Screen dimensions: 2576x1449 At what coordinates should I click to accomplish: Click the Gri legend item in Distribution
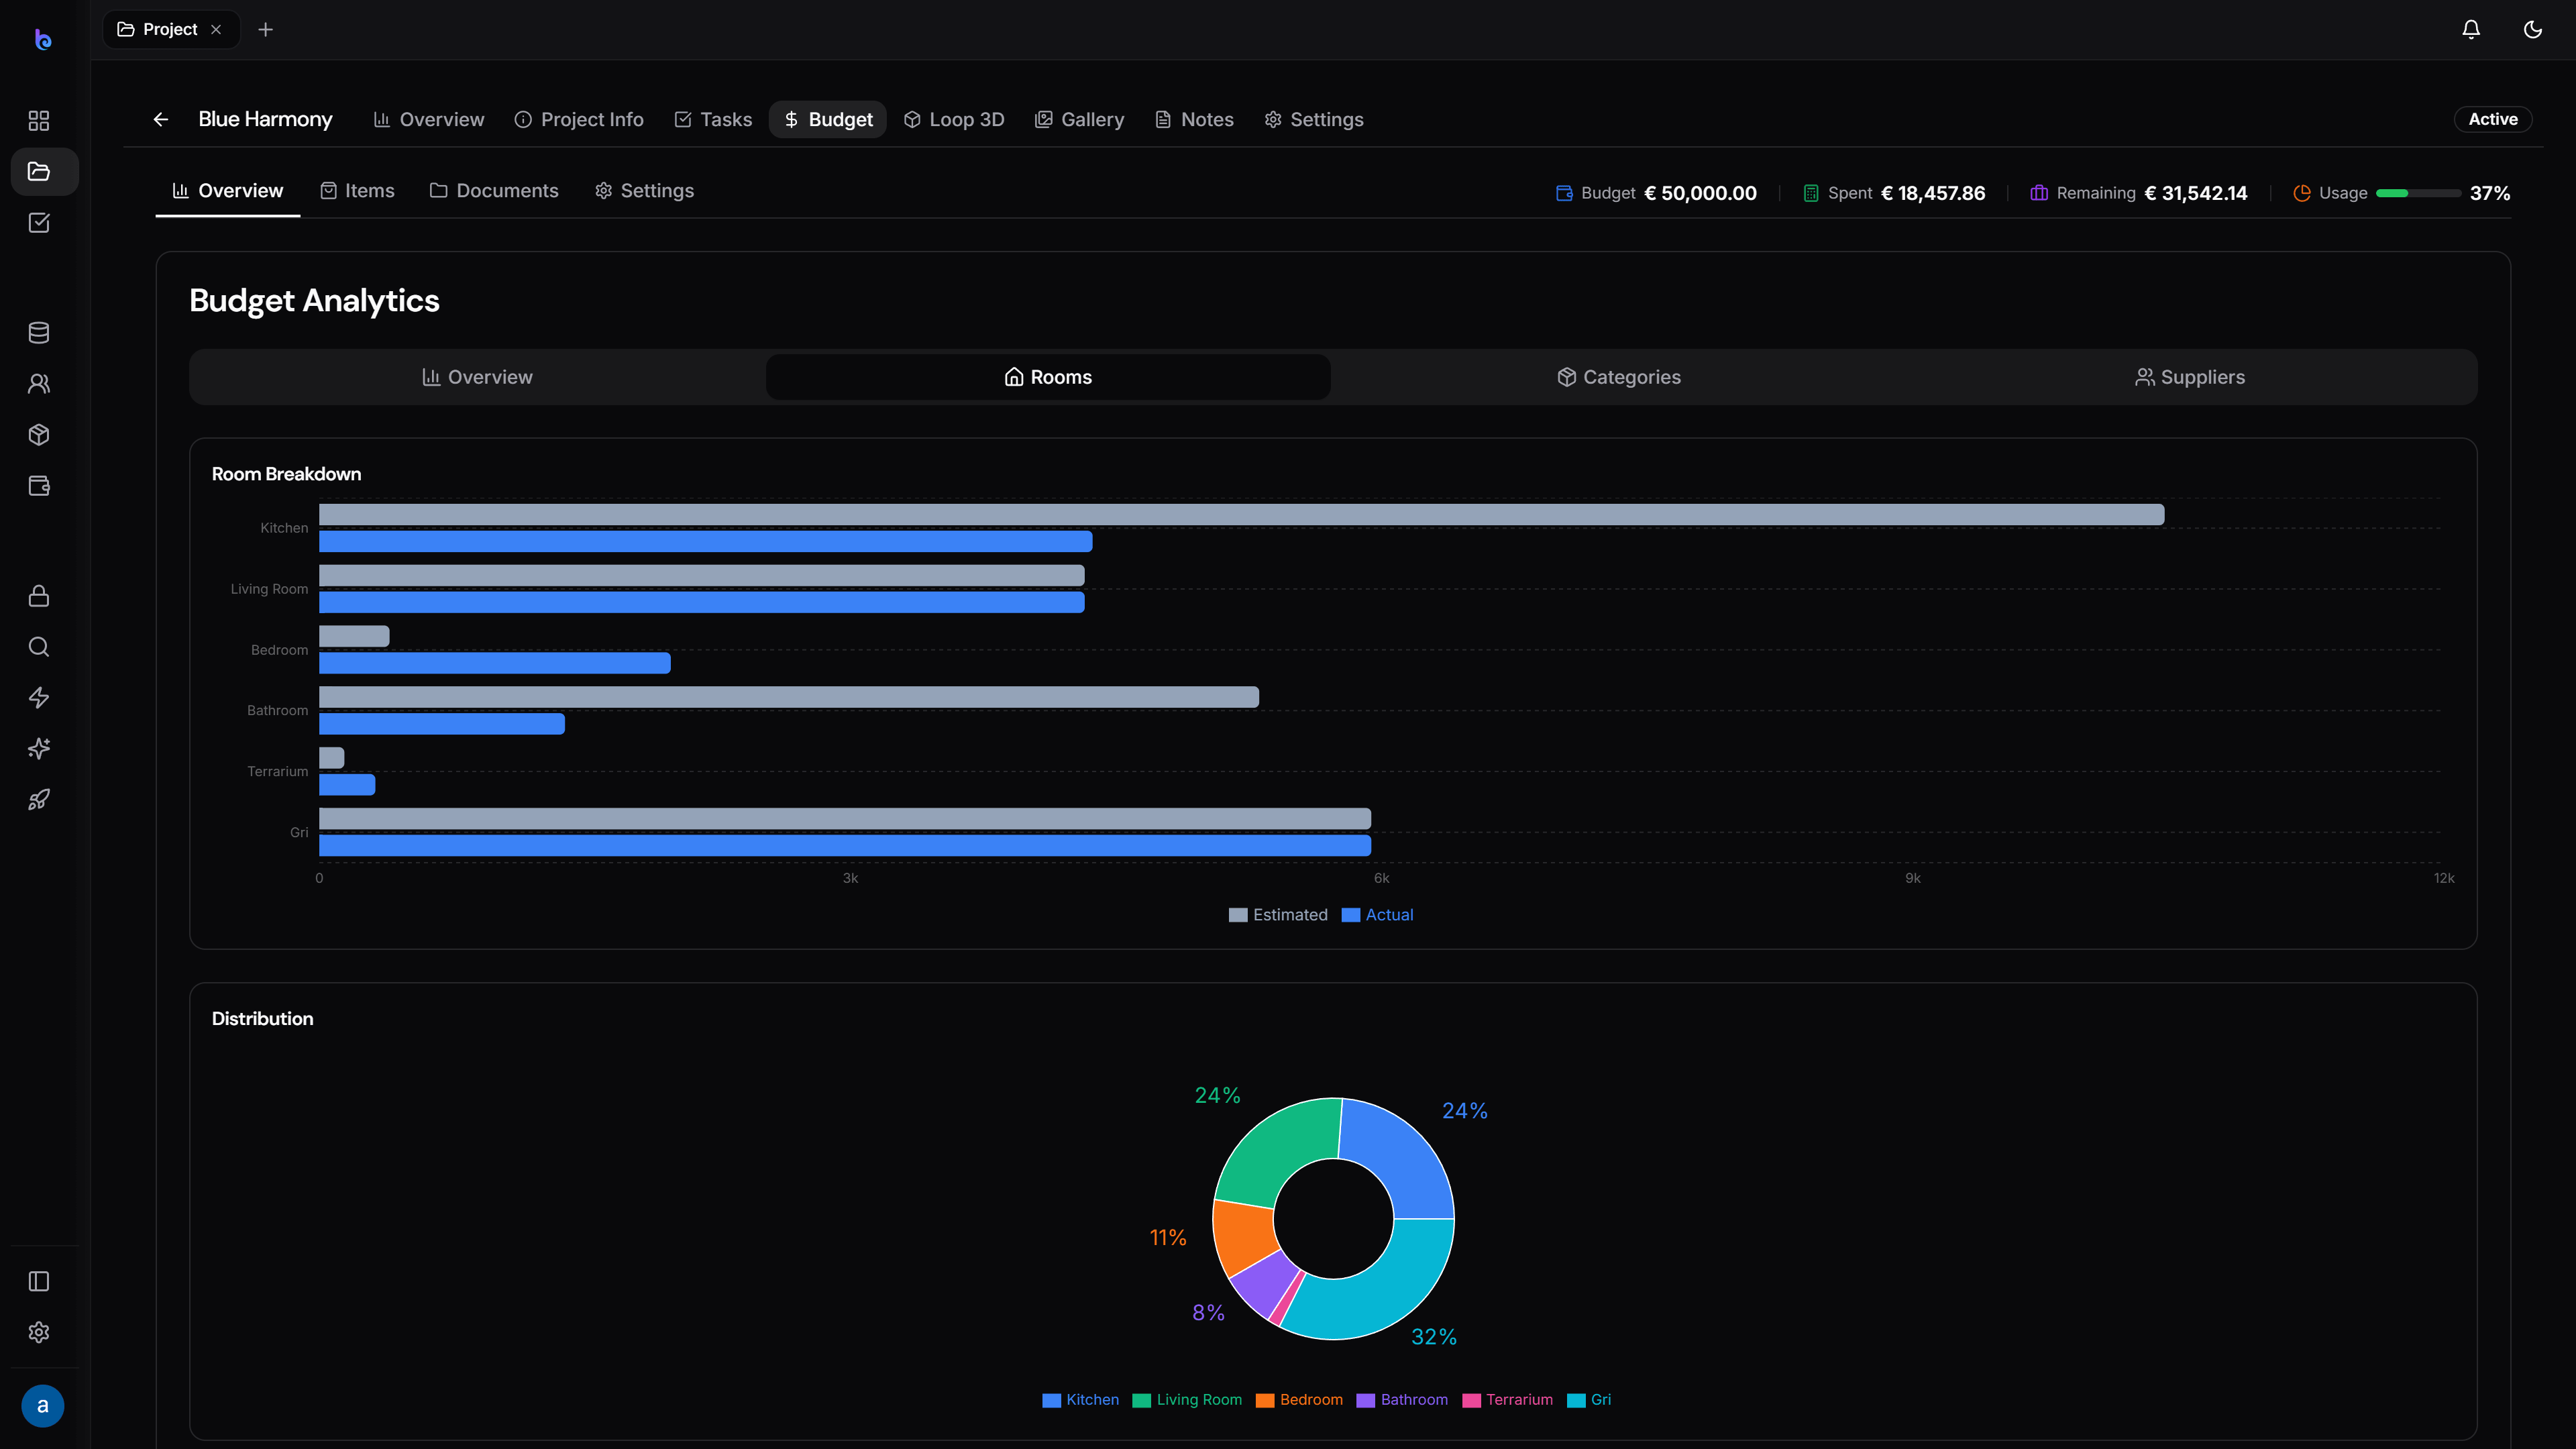click(1589, 1399)
